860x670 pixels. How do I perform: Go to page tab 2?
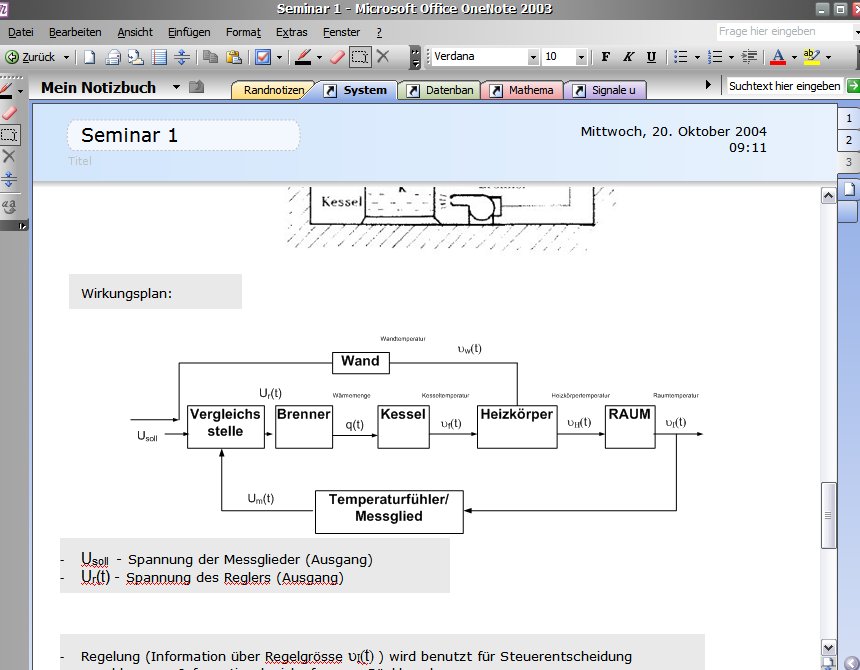pyautogui.click(x=848, y=140)
